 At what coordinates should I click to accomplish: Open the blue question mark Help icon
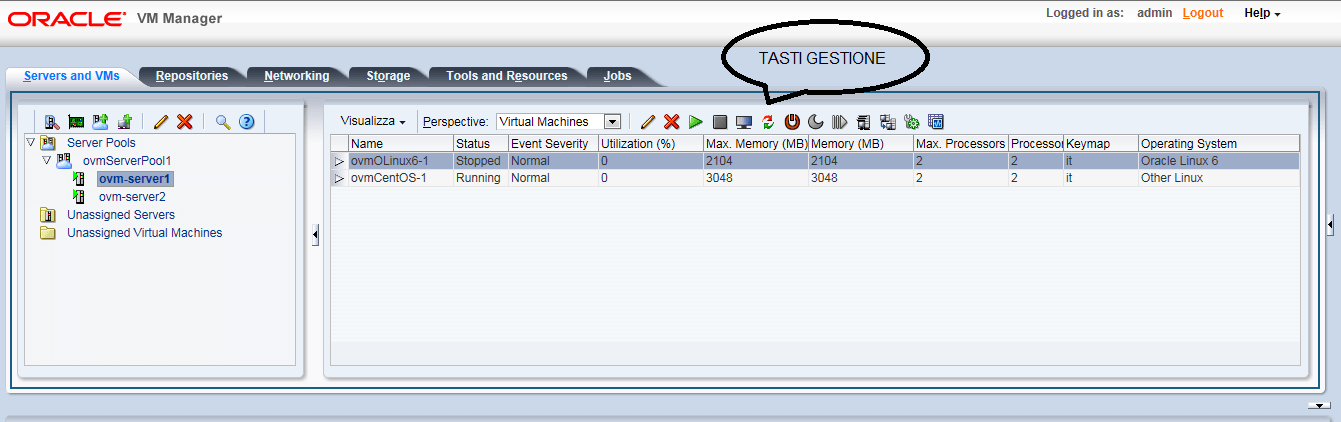(246, 122)
